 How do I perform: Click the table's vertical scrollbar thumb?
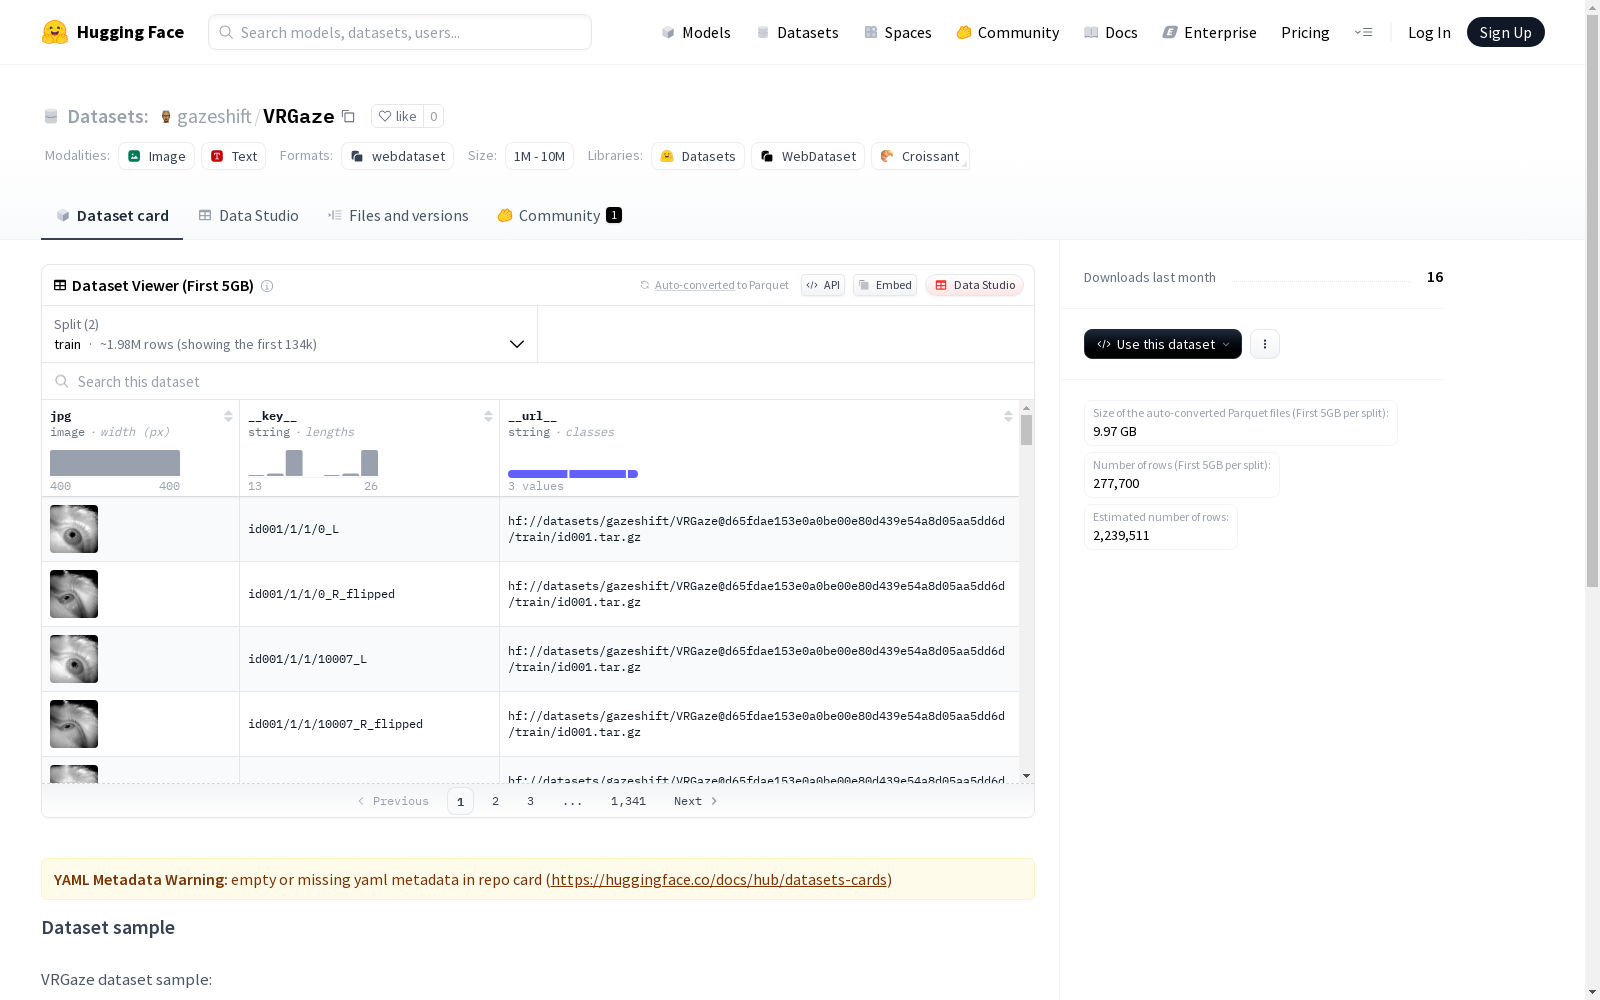point(1026,430)
